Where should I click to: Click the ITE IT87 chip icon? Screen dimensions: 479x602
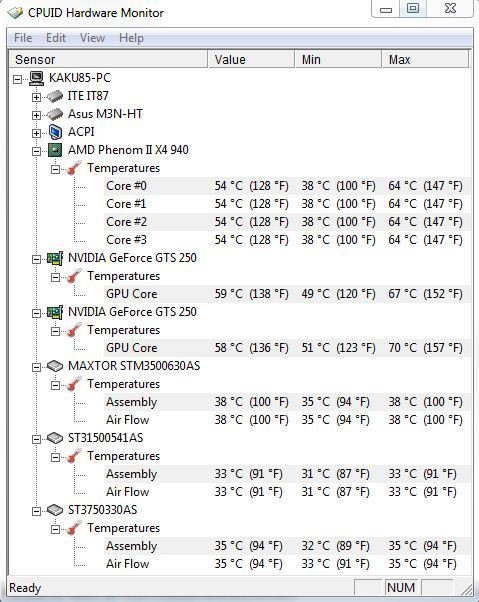coord(55,96)
